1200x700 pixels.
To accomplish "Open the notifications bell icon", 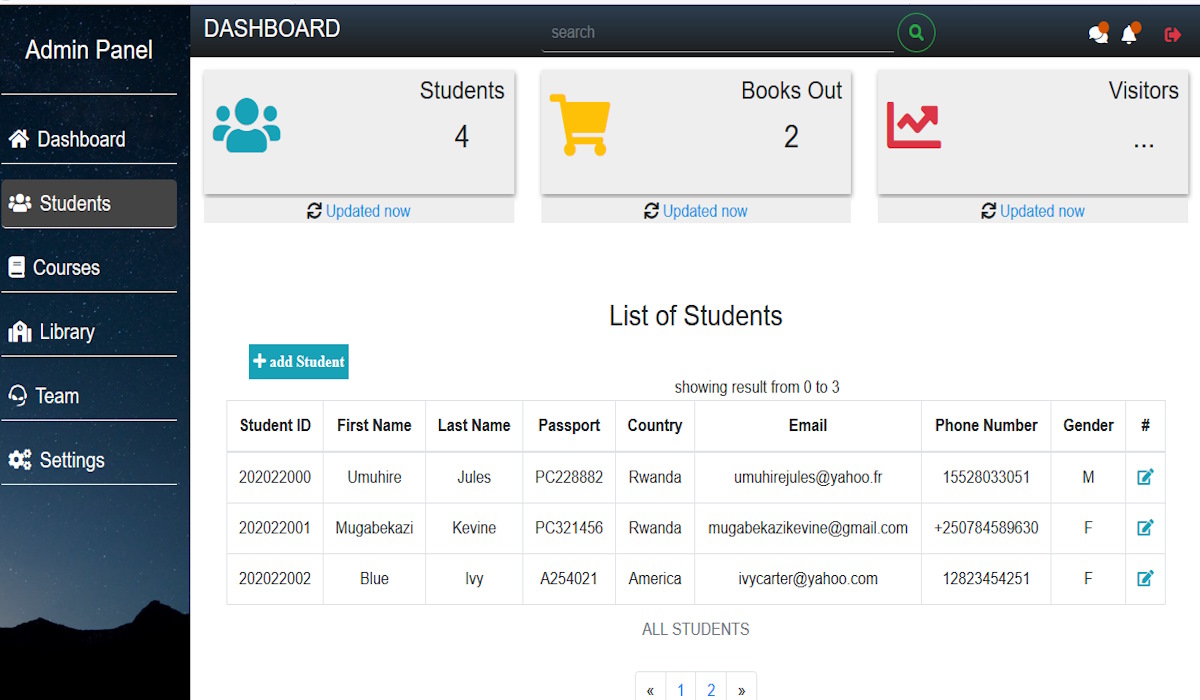I will click(1130, 34).
